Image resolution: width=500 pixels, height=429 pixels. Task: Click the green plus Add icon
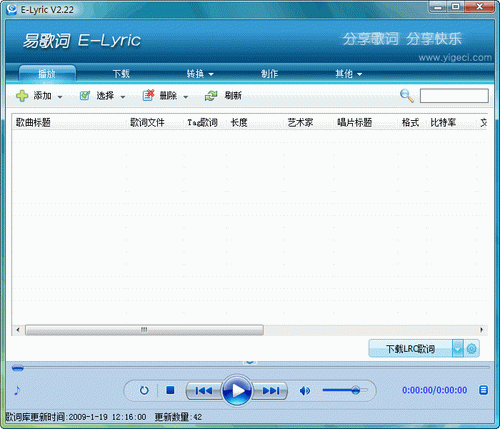pos(22,96)
